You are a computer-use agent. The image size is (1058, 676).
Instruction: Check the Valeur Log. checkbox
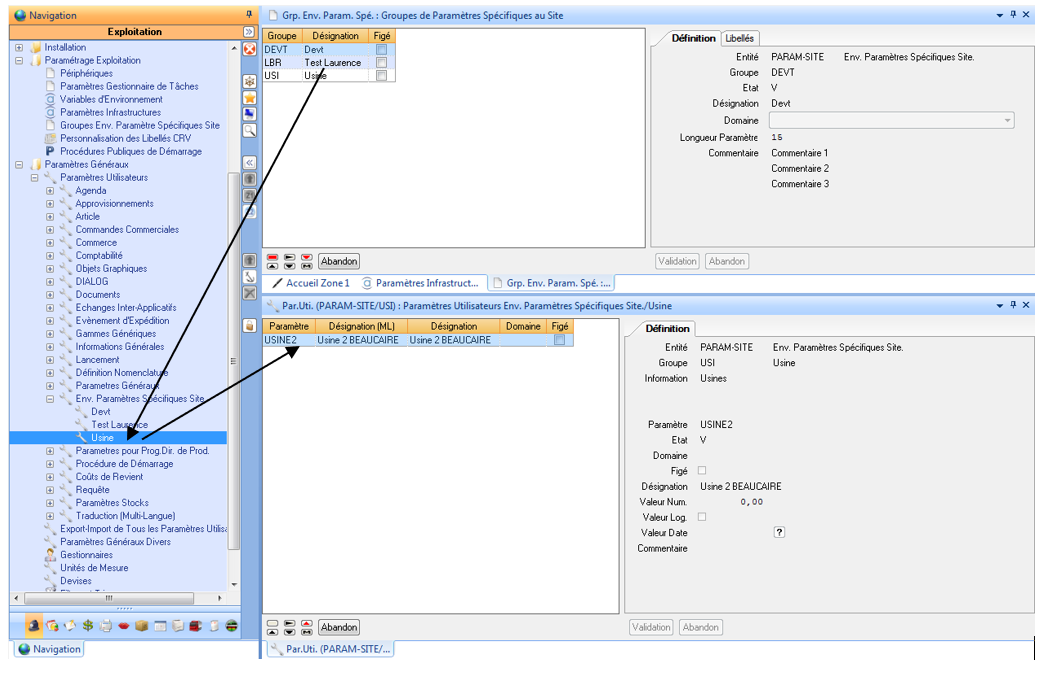click(701, 517)
